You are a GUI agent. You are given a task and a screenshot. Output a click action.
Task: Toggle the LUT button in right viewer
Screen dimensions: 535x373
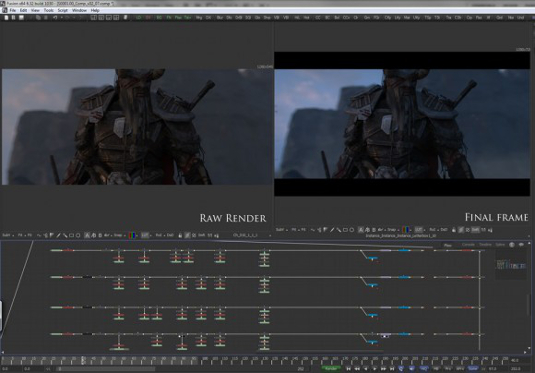pyautogui.click(x=418, y=230)
